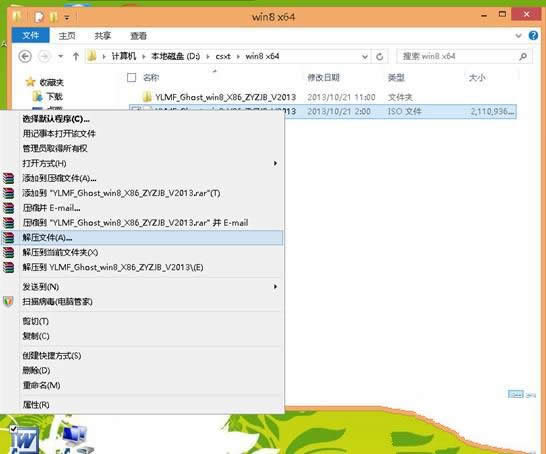This screenshot has height=454, width=546.
Task: Click WinRAR icon beside 解压到当前文件夹(X)
Action: coord(8,252)
